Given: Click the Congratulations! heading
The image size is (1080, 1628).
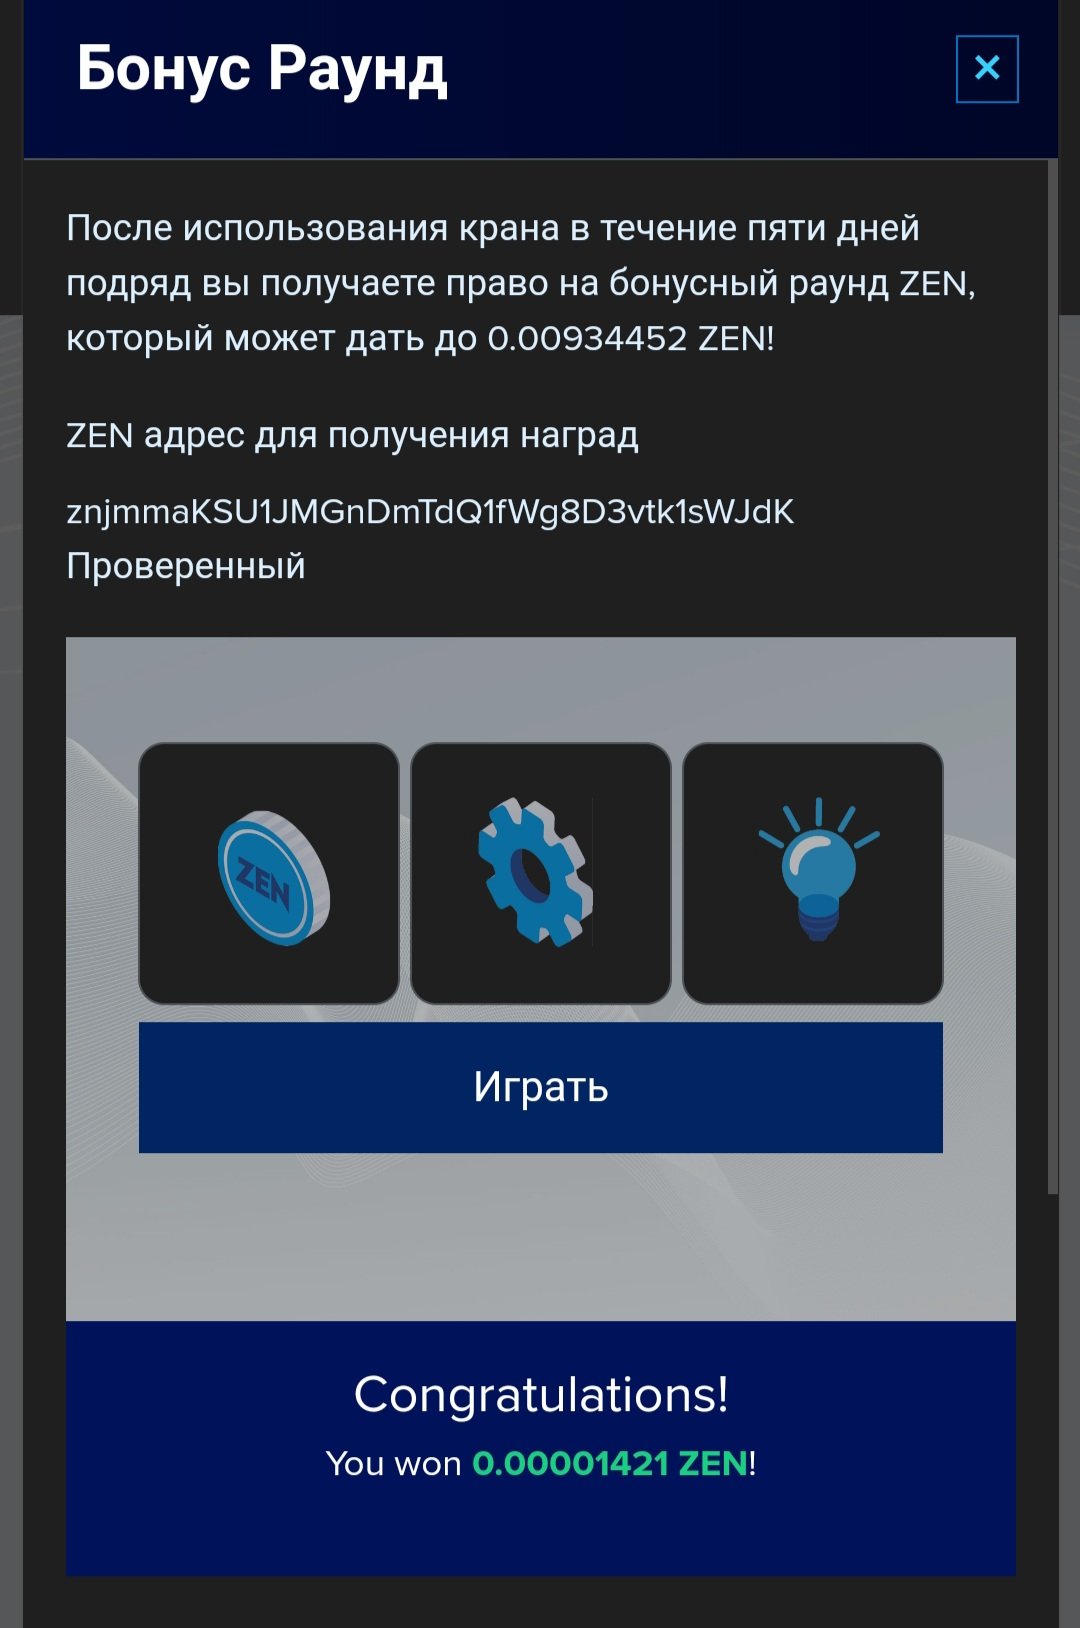Looking at the screenshot, I should (x=541, y=1394).
